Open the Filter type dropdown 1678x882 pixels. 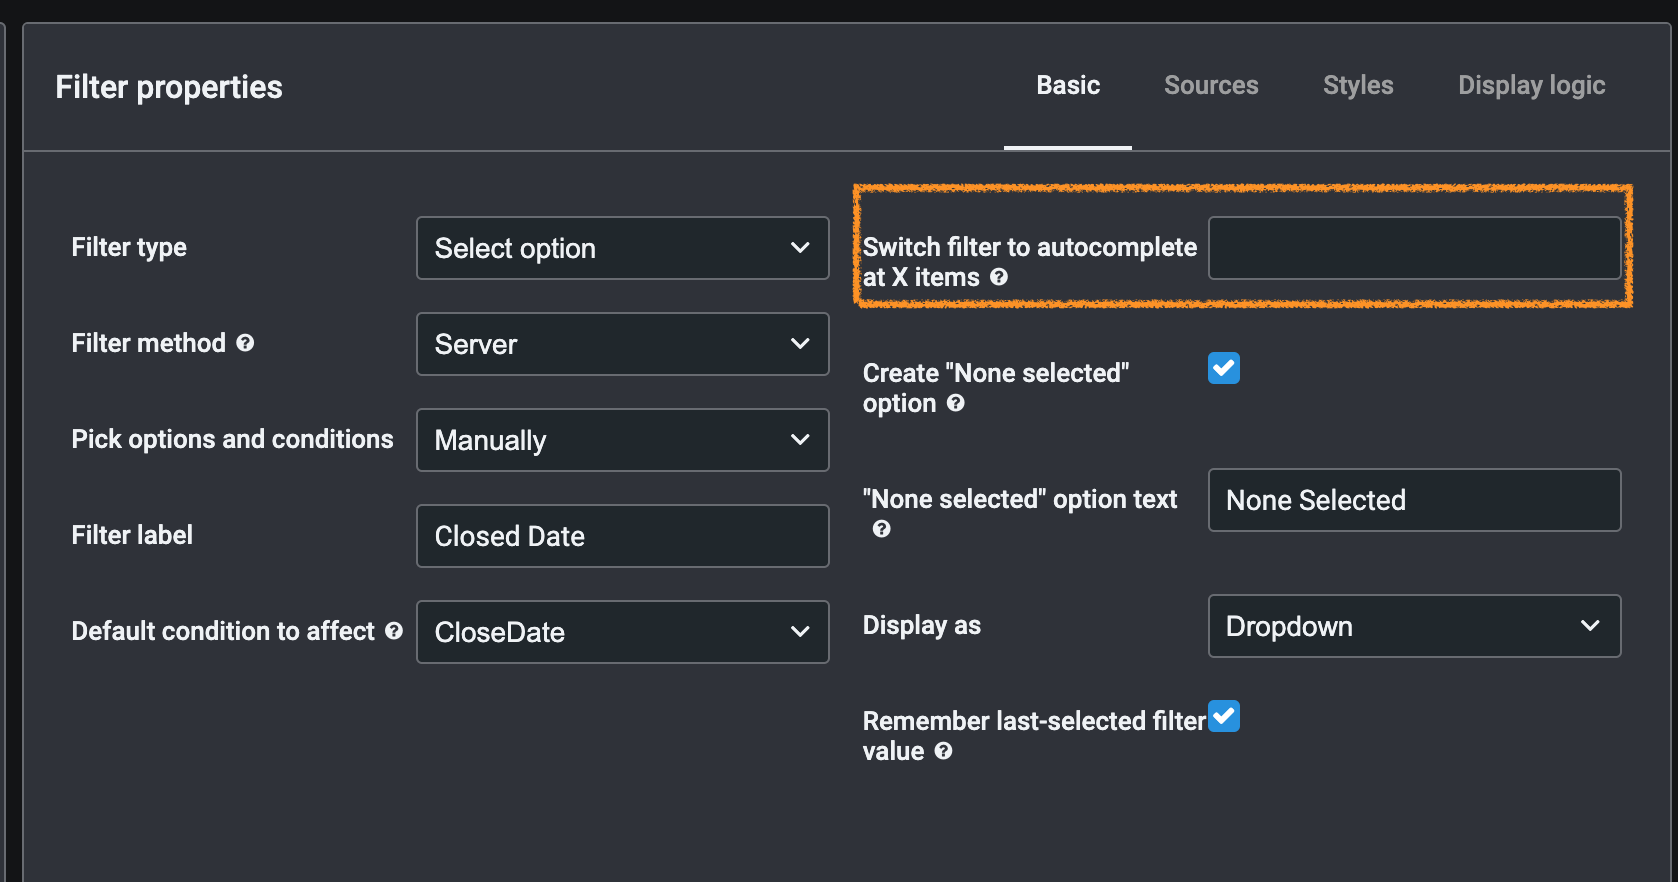[623, 248]
